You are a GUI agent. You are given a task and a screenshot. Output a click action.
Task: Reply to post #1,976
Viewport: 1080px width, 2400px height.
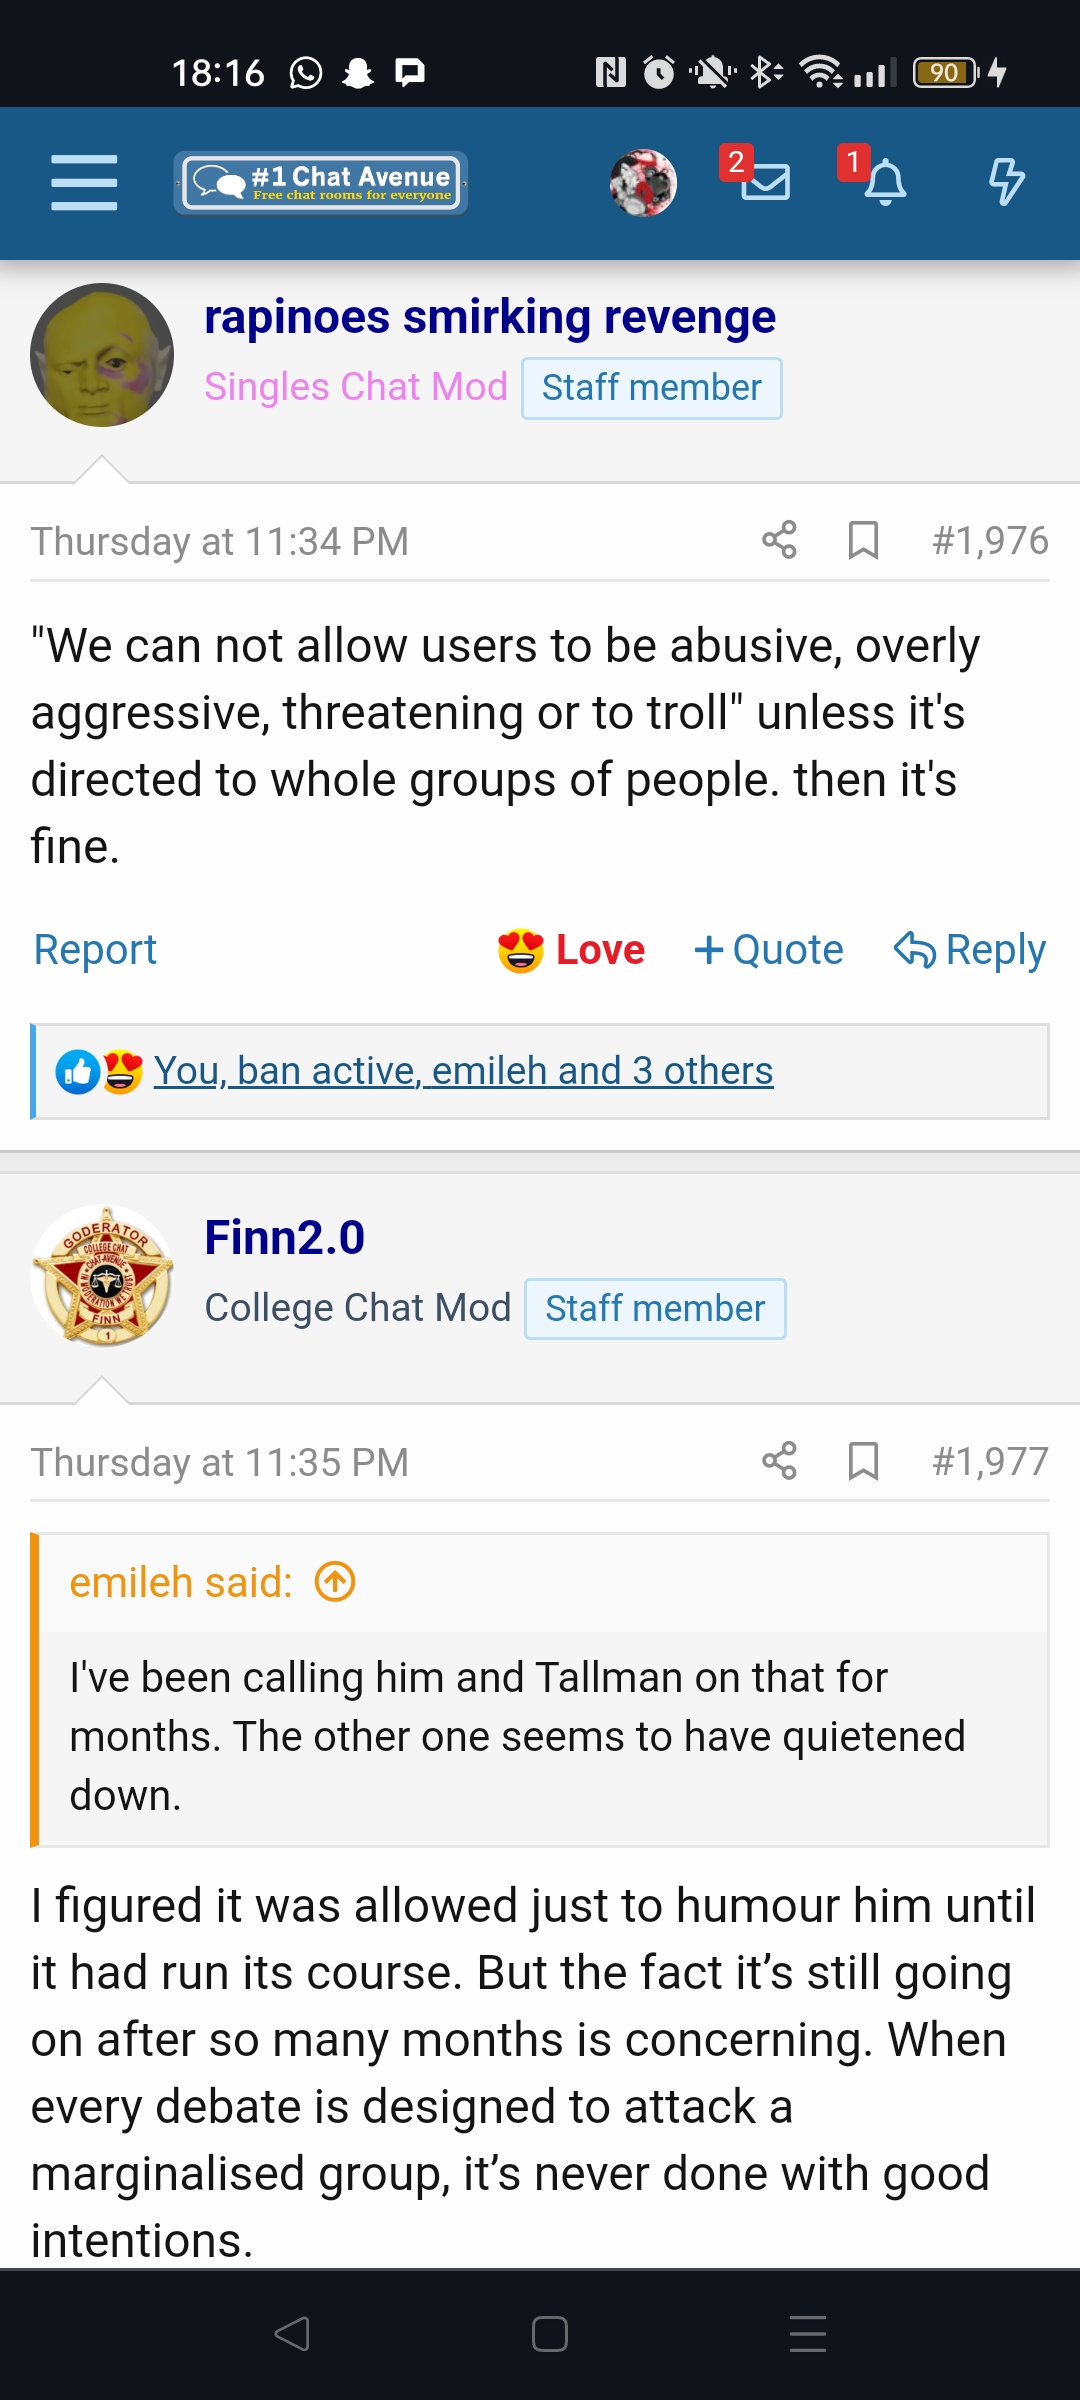tap(969, 950)
